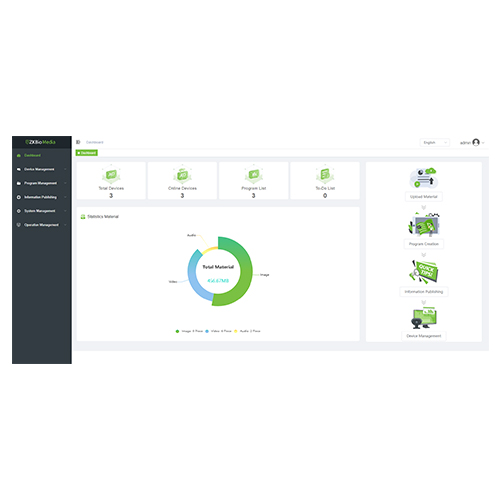
Task: Select the green Dashboard page tab
Action: click(87, 153)
